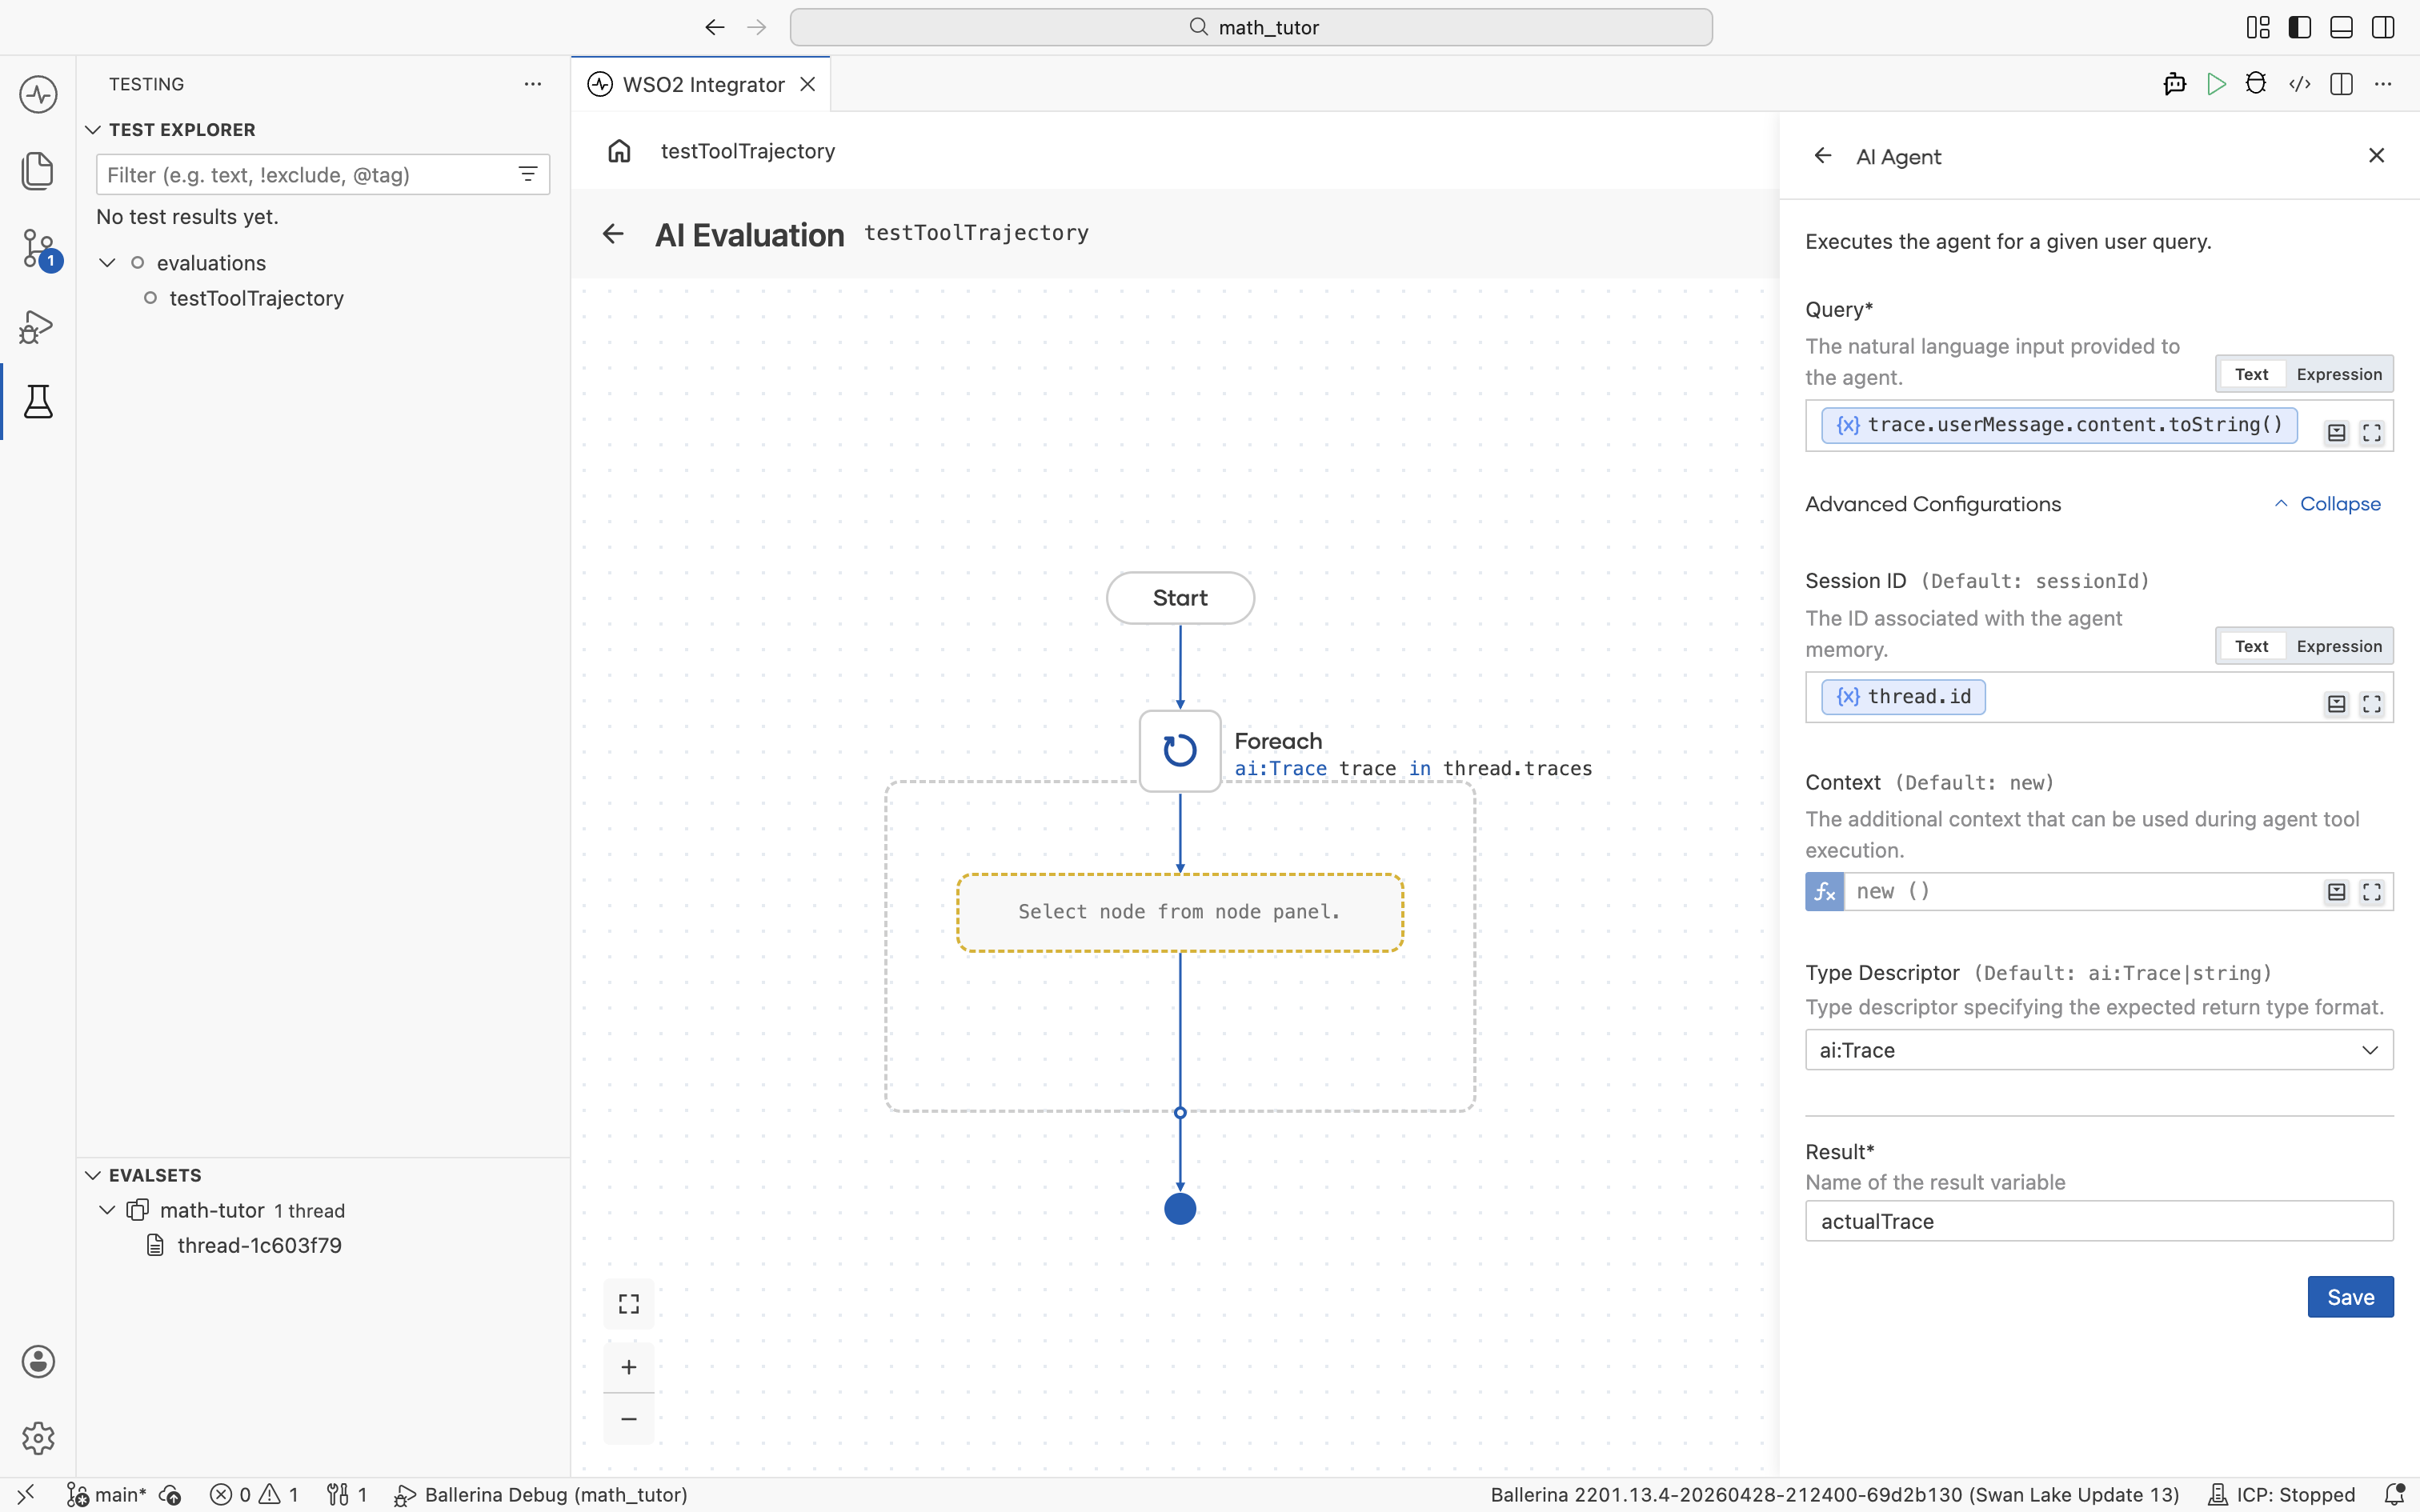Image resolution: width=2420 pixels, height=1512 pixels.
Task: Switch Query field to Expression mode
Action: 2339,374
